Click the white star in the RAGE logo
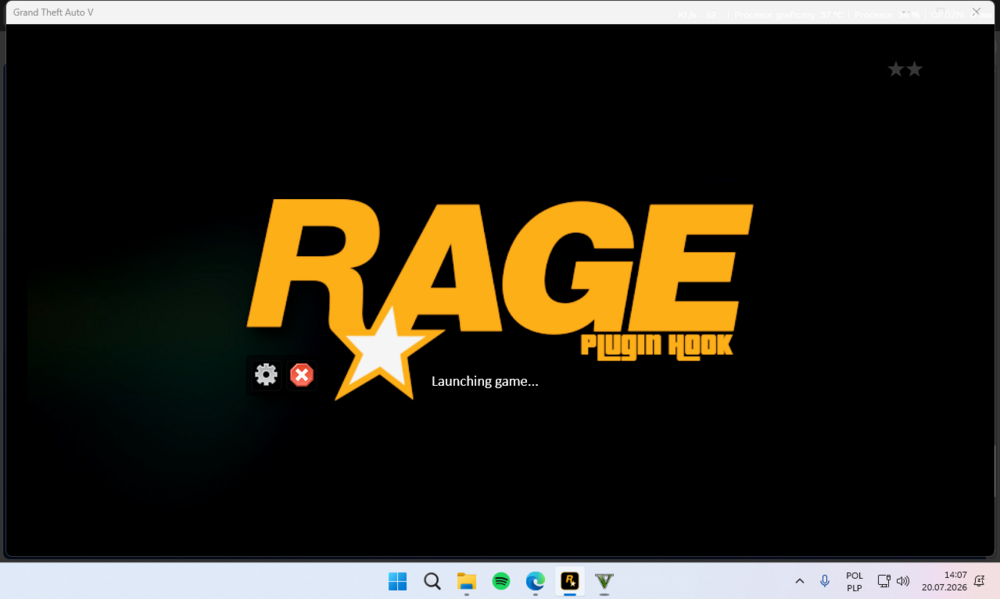Screen dimensions: 1000x599 (382, 353)
